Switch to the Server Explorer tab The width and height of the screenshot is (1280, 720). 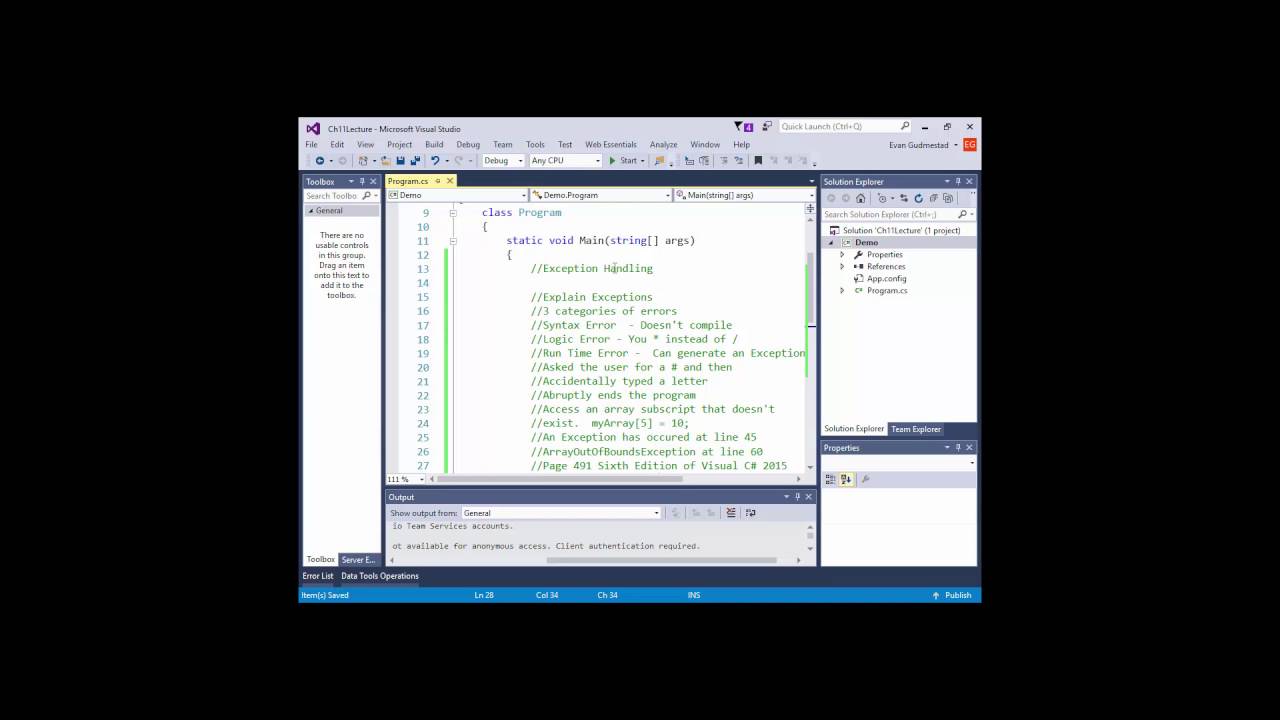tap(358, 560)
